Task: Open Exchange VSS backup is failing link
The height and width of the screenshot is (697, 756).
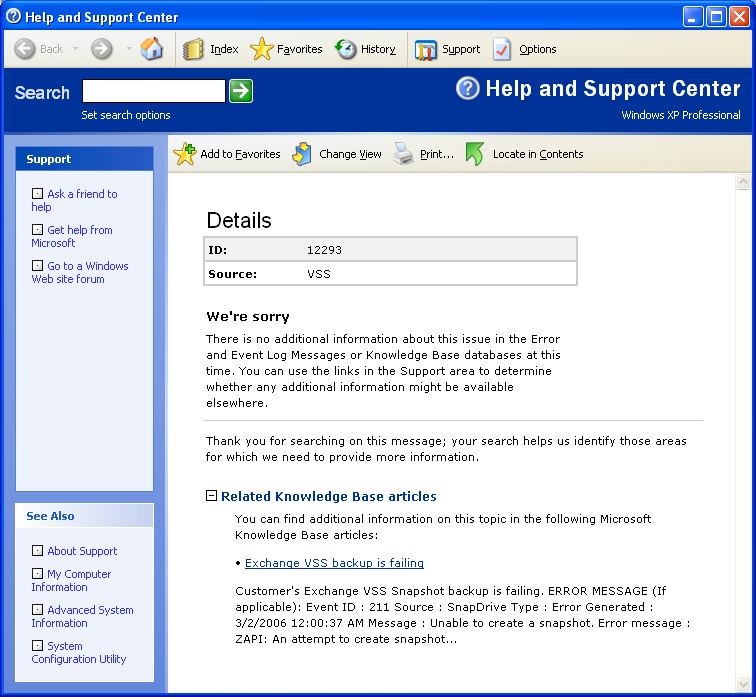Action: pyautogui.click(x=334, y=563)
